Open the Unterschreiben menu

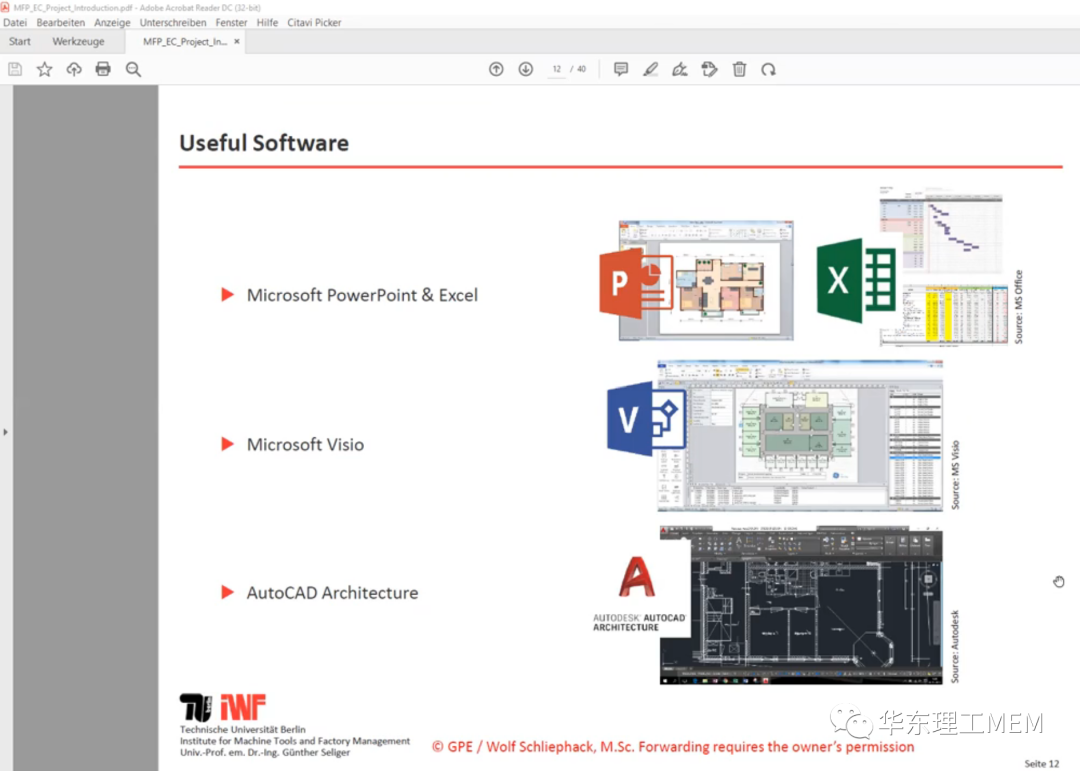[x=173, y=22]
